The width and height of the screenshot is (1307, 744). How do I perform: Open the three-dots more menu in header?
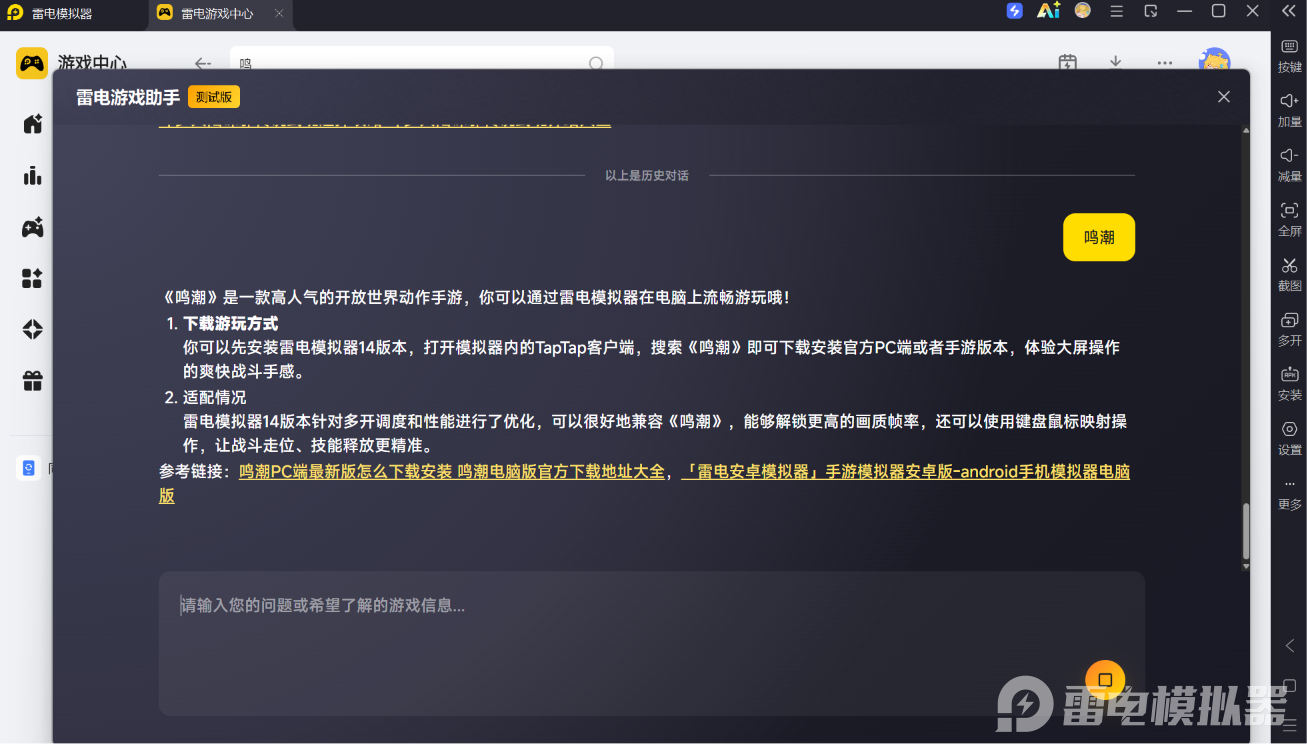click(1165, 63)
